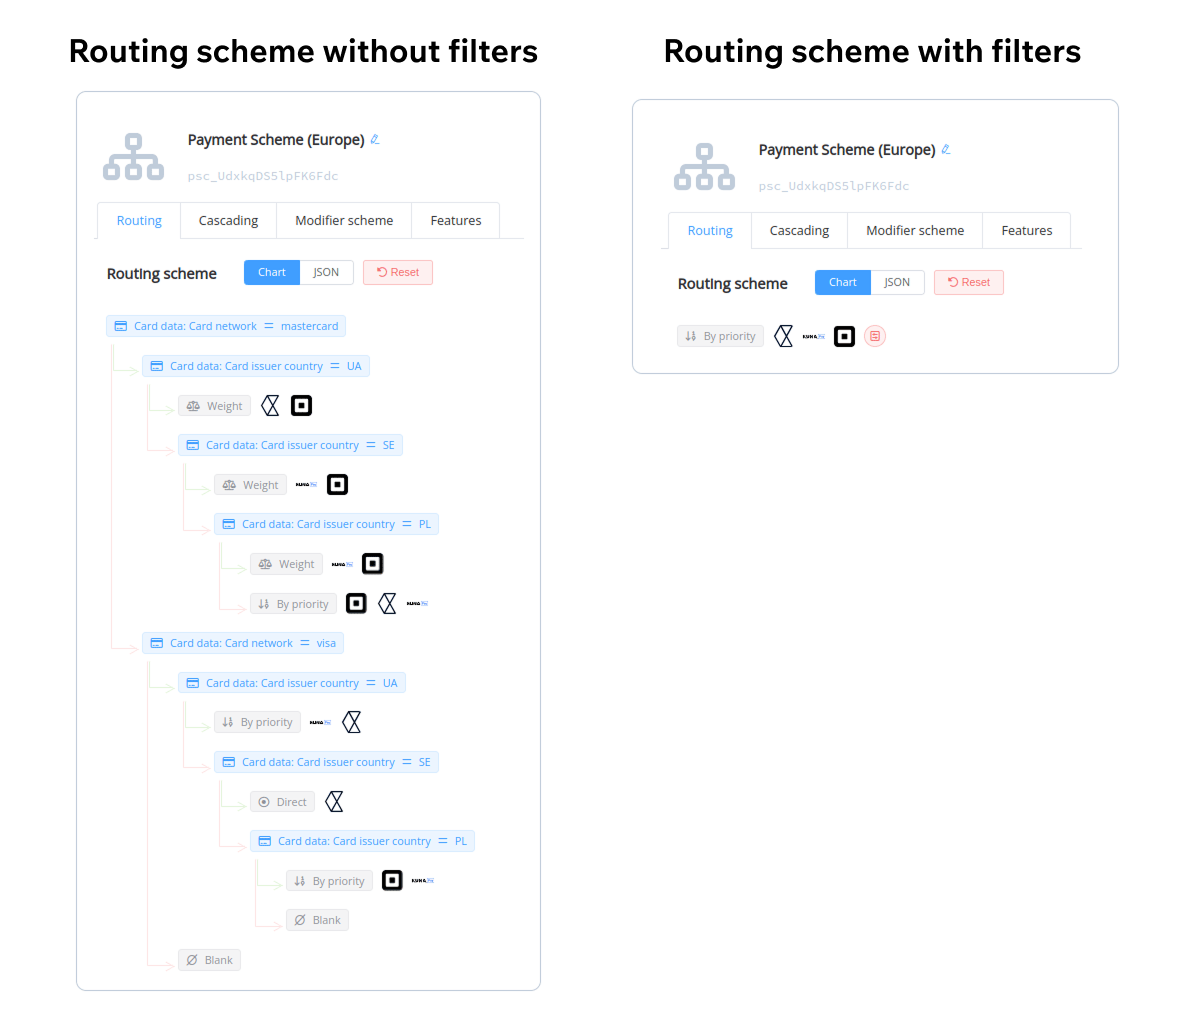Click the red delete icon in the filtered By priority row
The height and width of the screenshot is (1027, 1200).
(x=875, y=336)
